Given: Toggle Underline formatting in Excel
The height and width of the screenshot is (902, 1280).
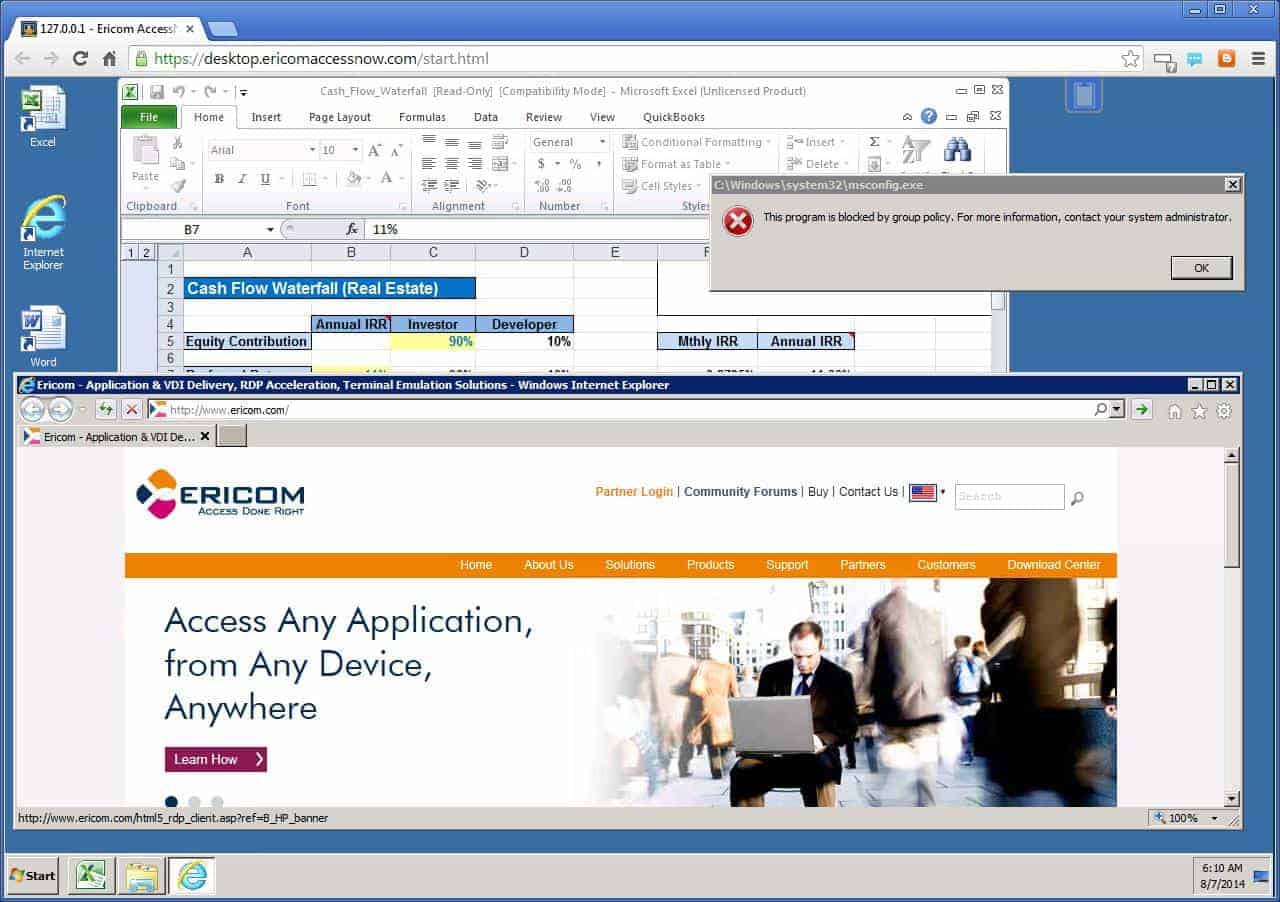Looking at the screenshot, I should [265, 179].
